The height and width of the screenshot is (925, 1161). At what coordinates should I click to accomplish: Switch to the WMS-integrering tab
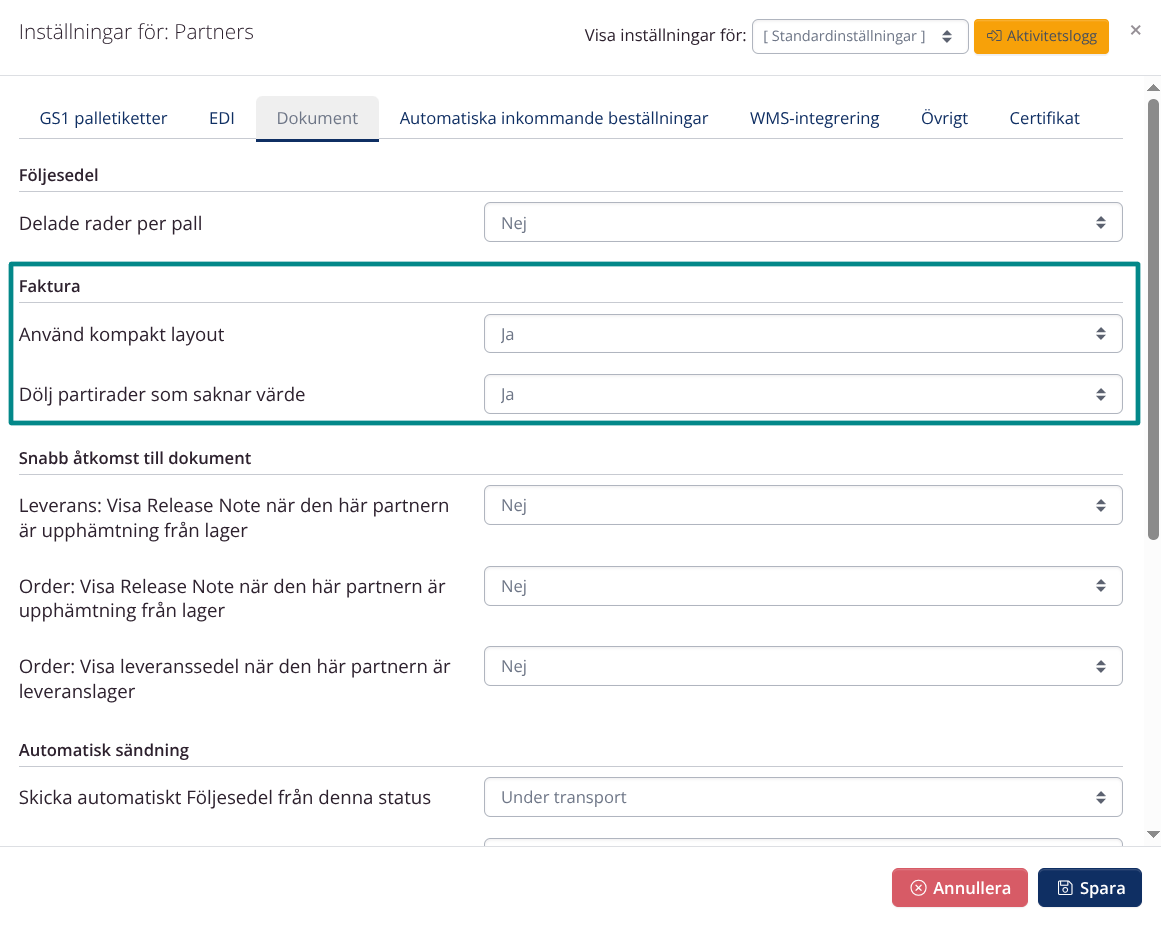click(814, 118)
